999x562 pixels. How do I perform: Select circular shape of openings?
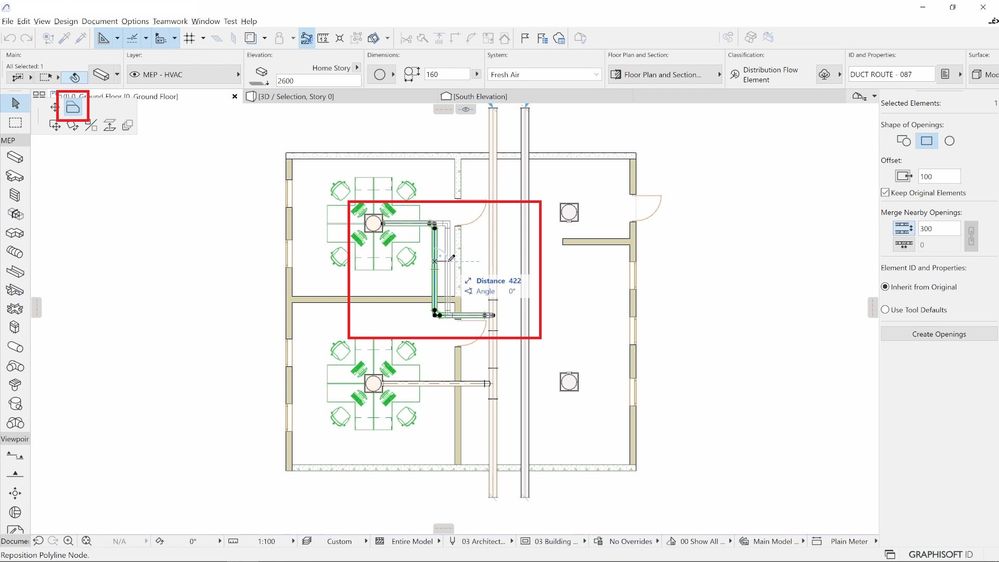(x=949, y=141)
